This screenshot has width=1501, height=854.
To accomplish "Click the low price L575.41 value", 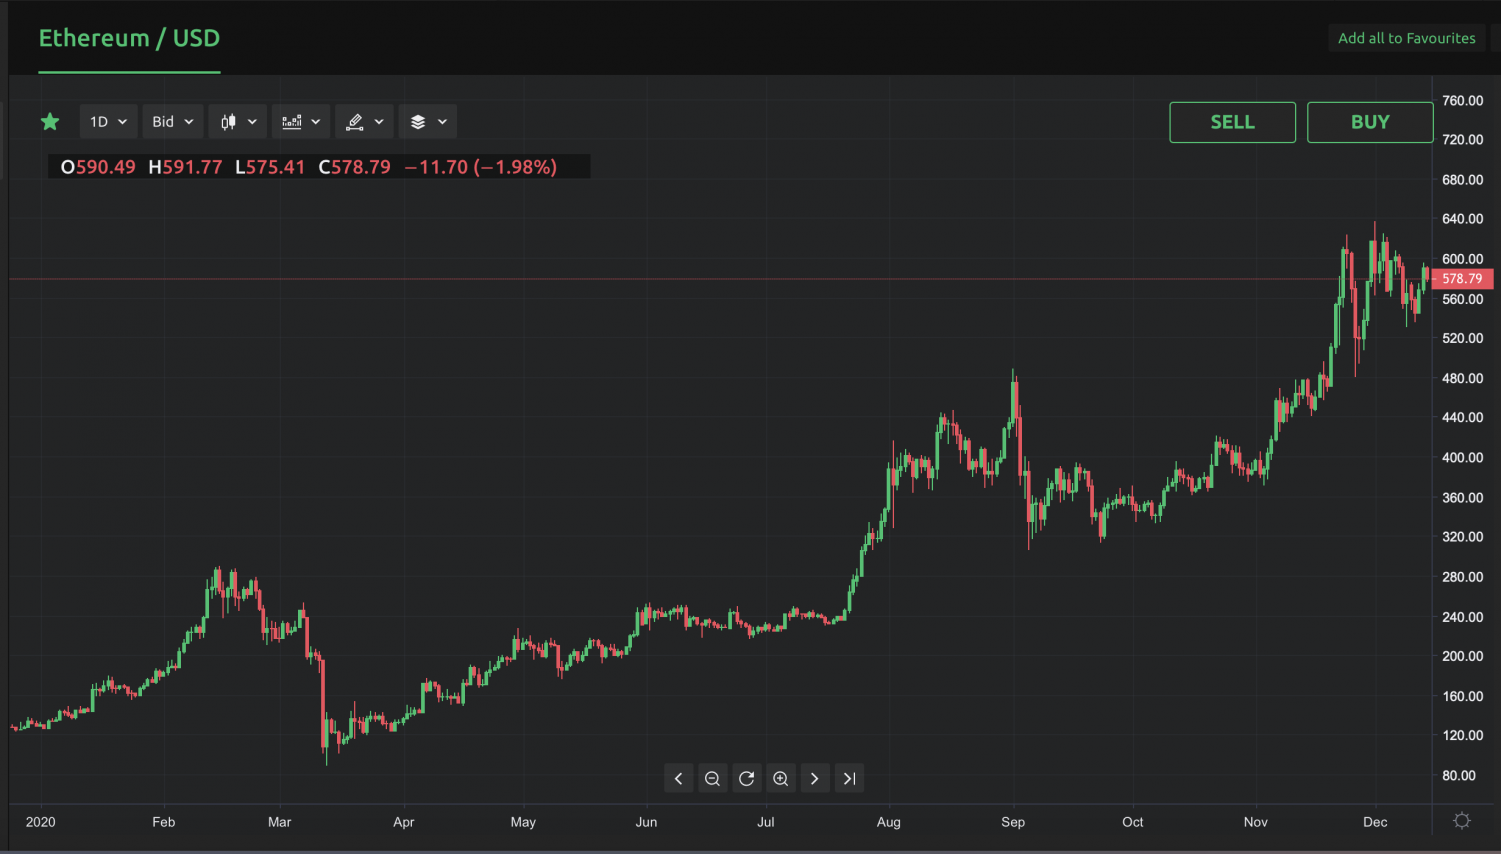I will coord(270,167).
